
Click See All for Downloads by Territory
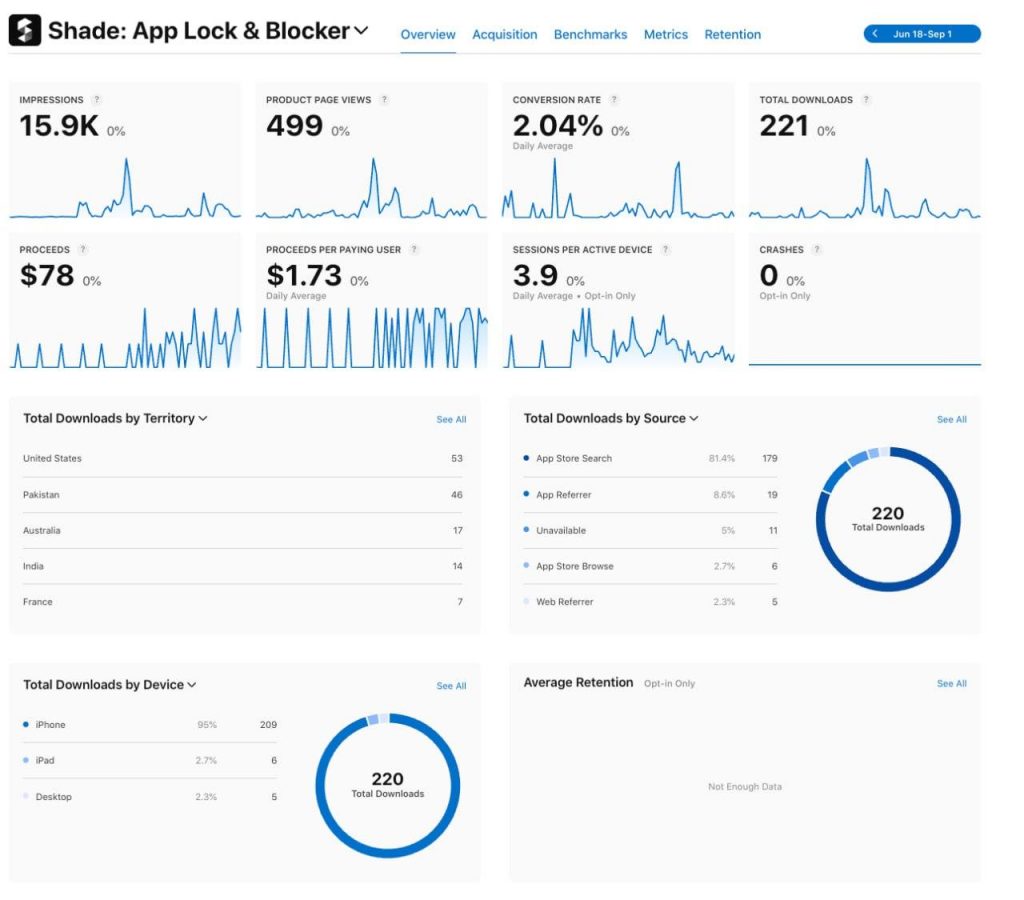pos(451,419)
